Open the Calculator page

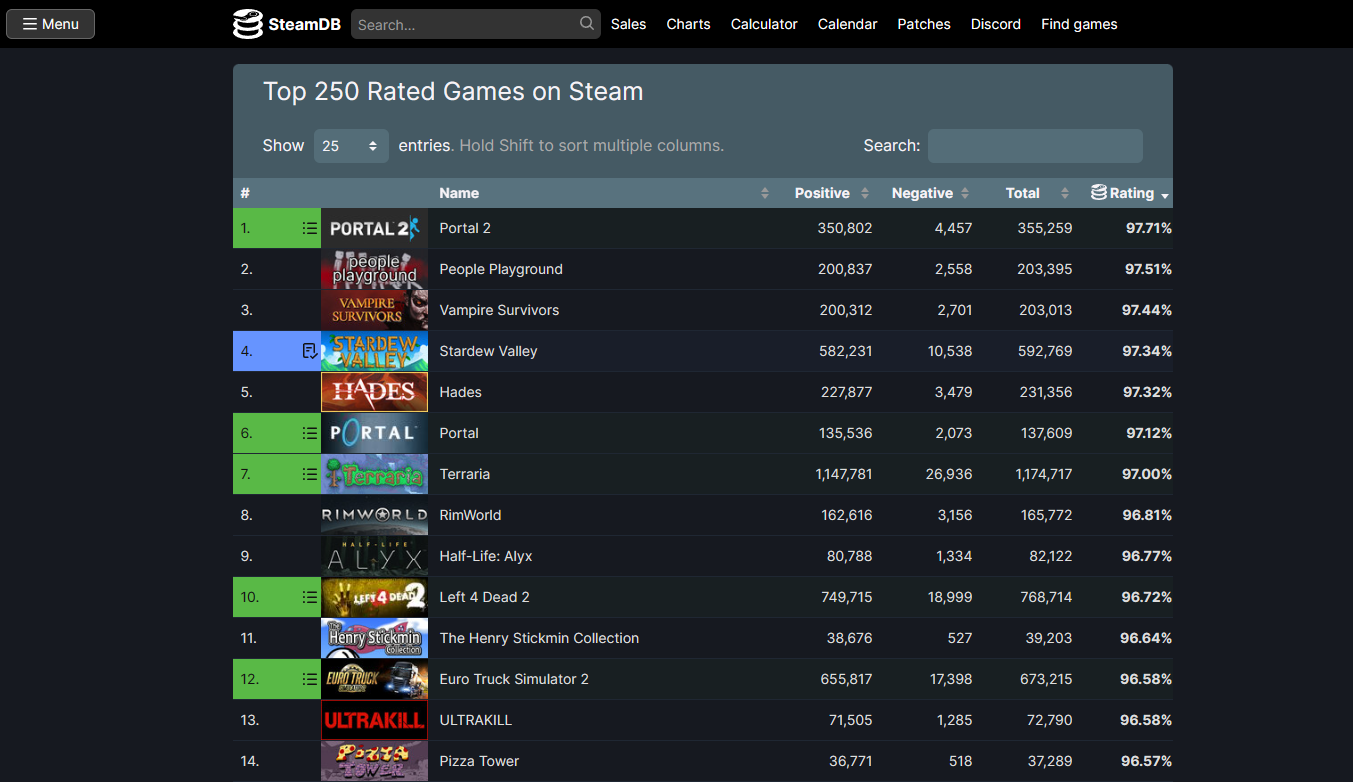pos(764,24)
